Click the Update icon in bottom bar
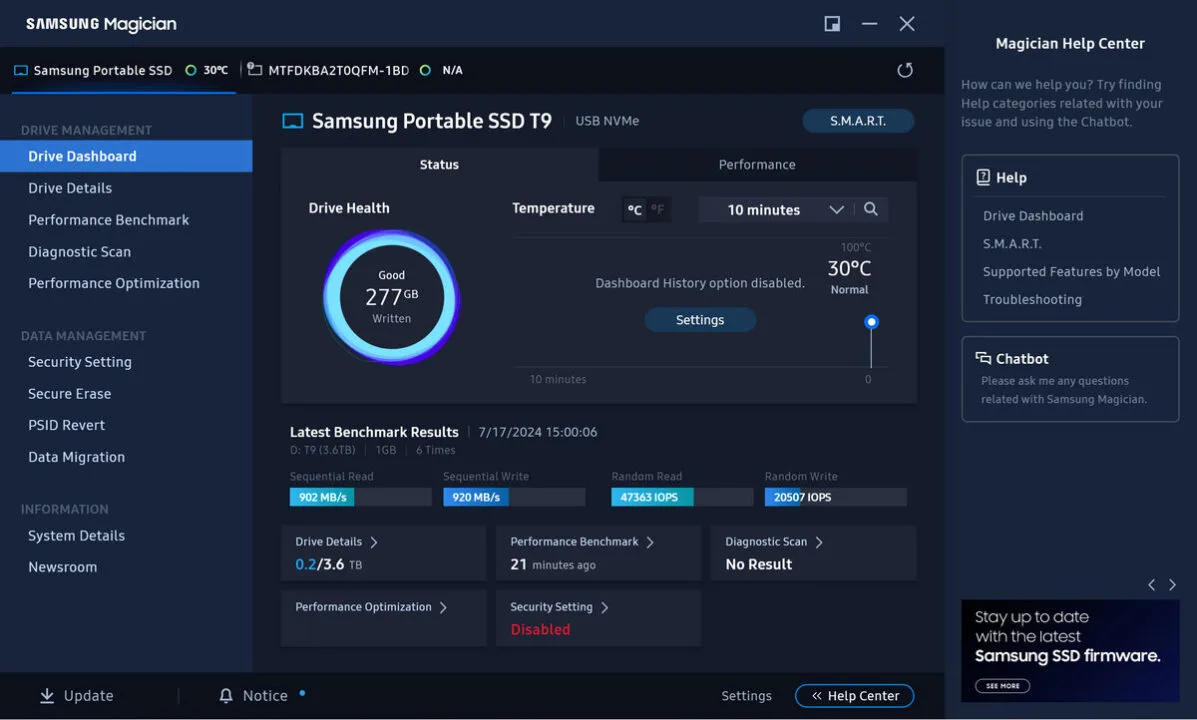The image size is (1197, 720). [x=46, y=695]
